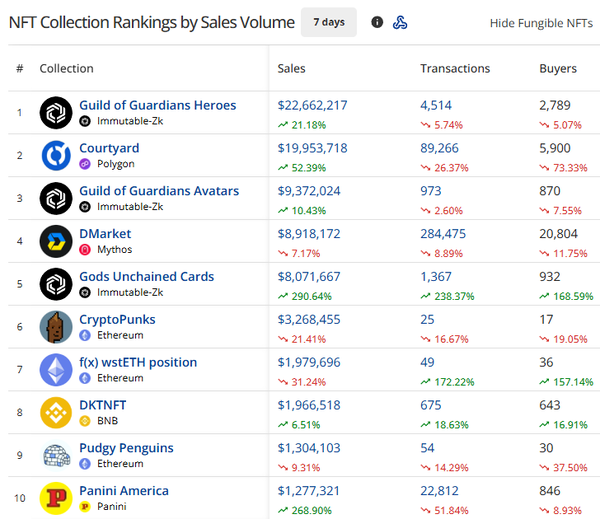Viewport: 600px width, 519px height.
Task: Click sales value $8,918,172
Action: click(309, 234)
